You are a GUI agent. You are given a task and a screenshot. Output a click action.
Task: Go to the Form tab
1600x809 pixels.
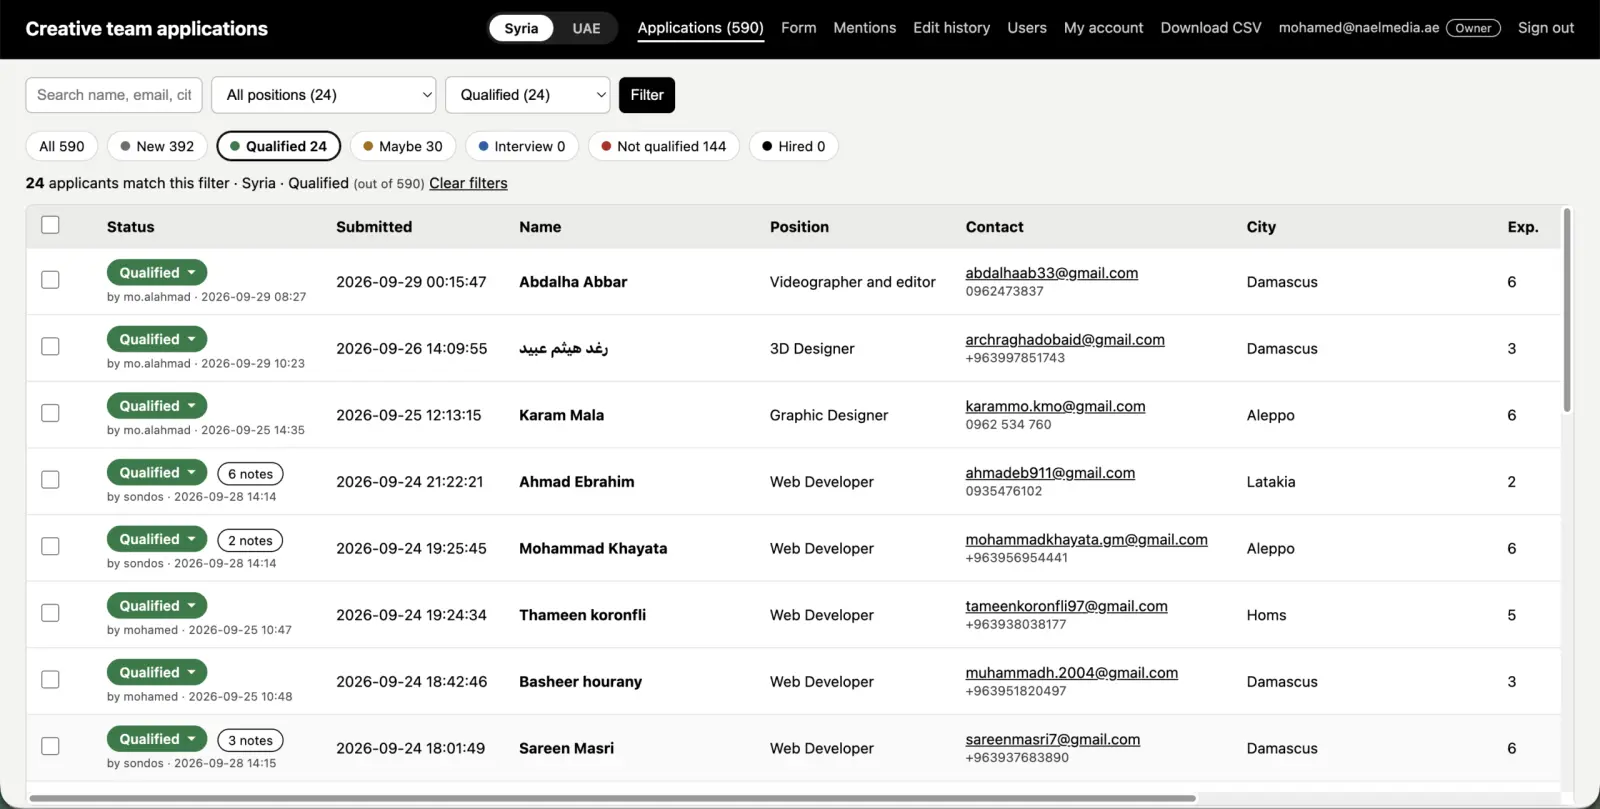799,28
